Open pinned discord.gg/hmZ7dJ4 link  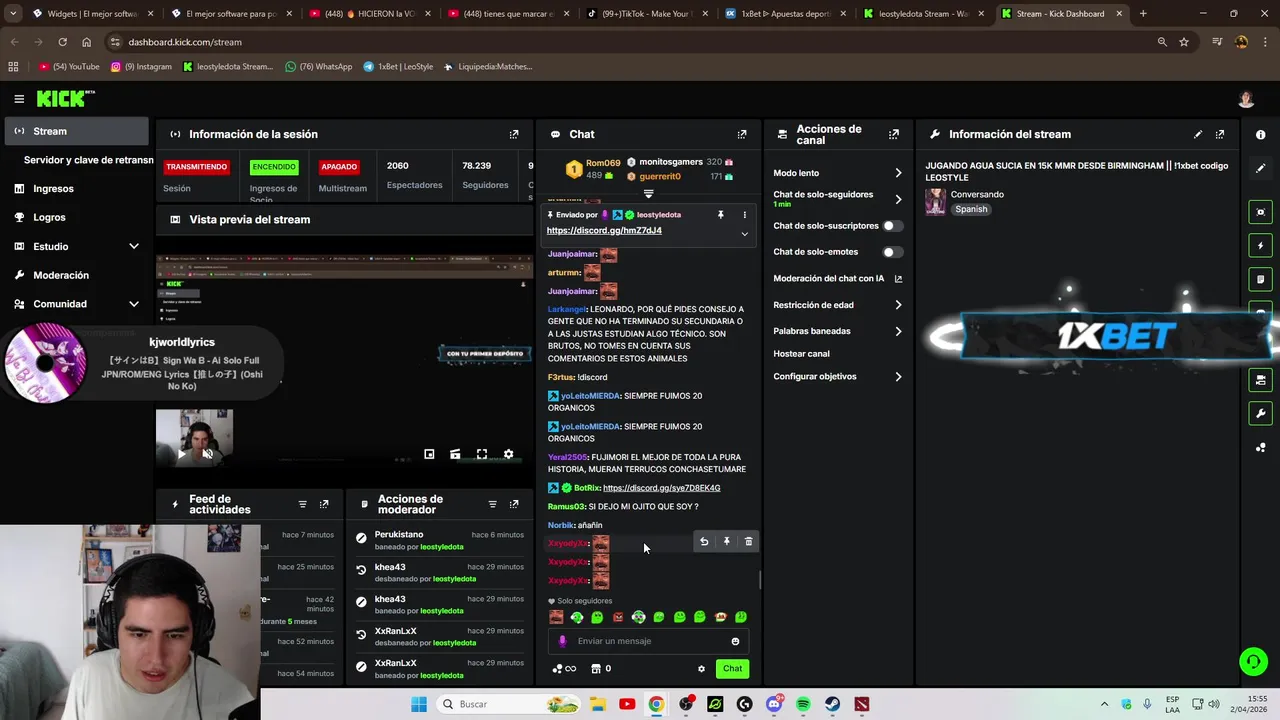(604, 231)
